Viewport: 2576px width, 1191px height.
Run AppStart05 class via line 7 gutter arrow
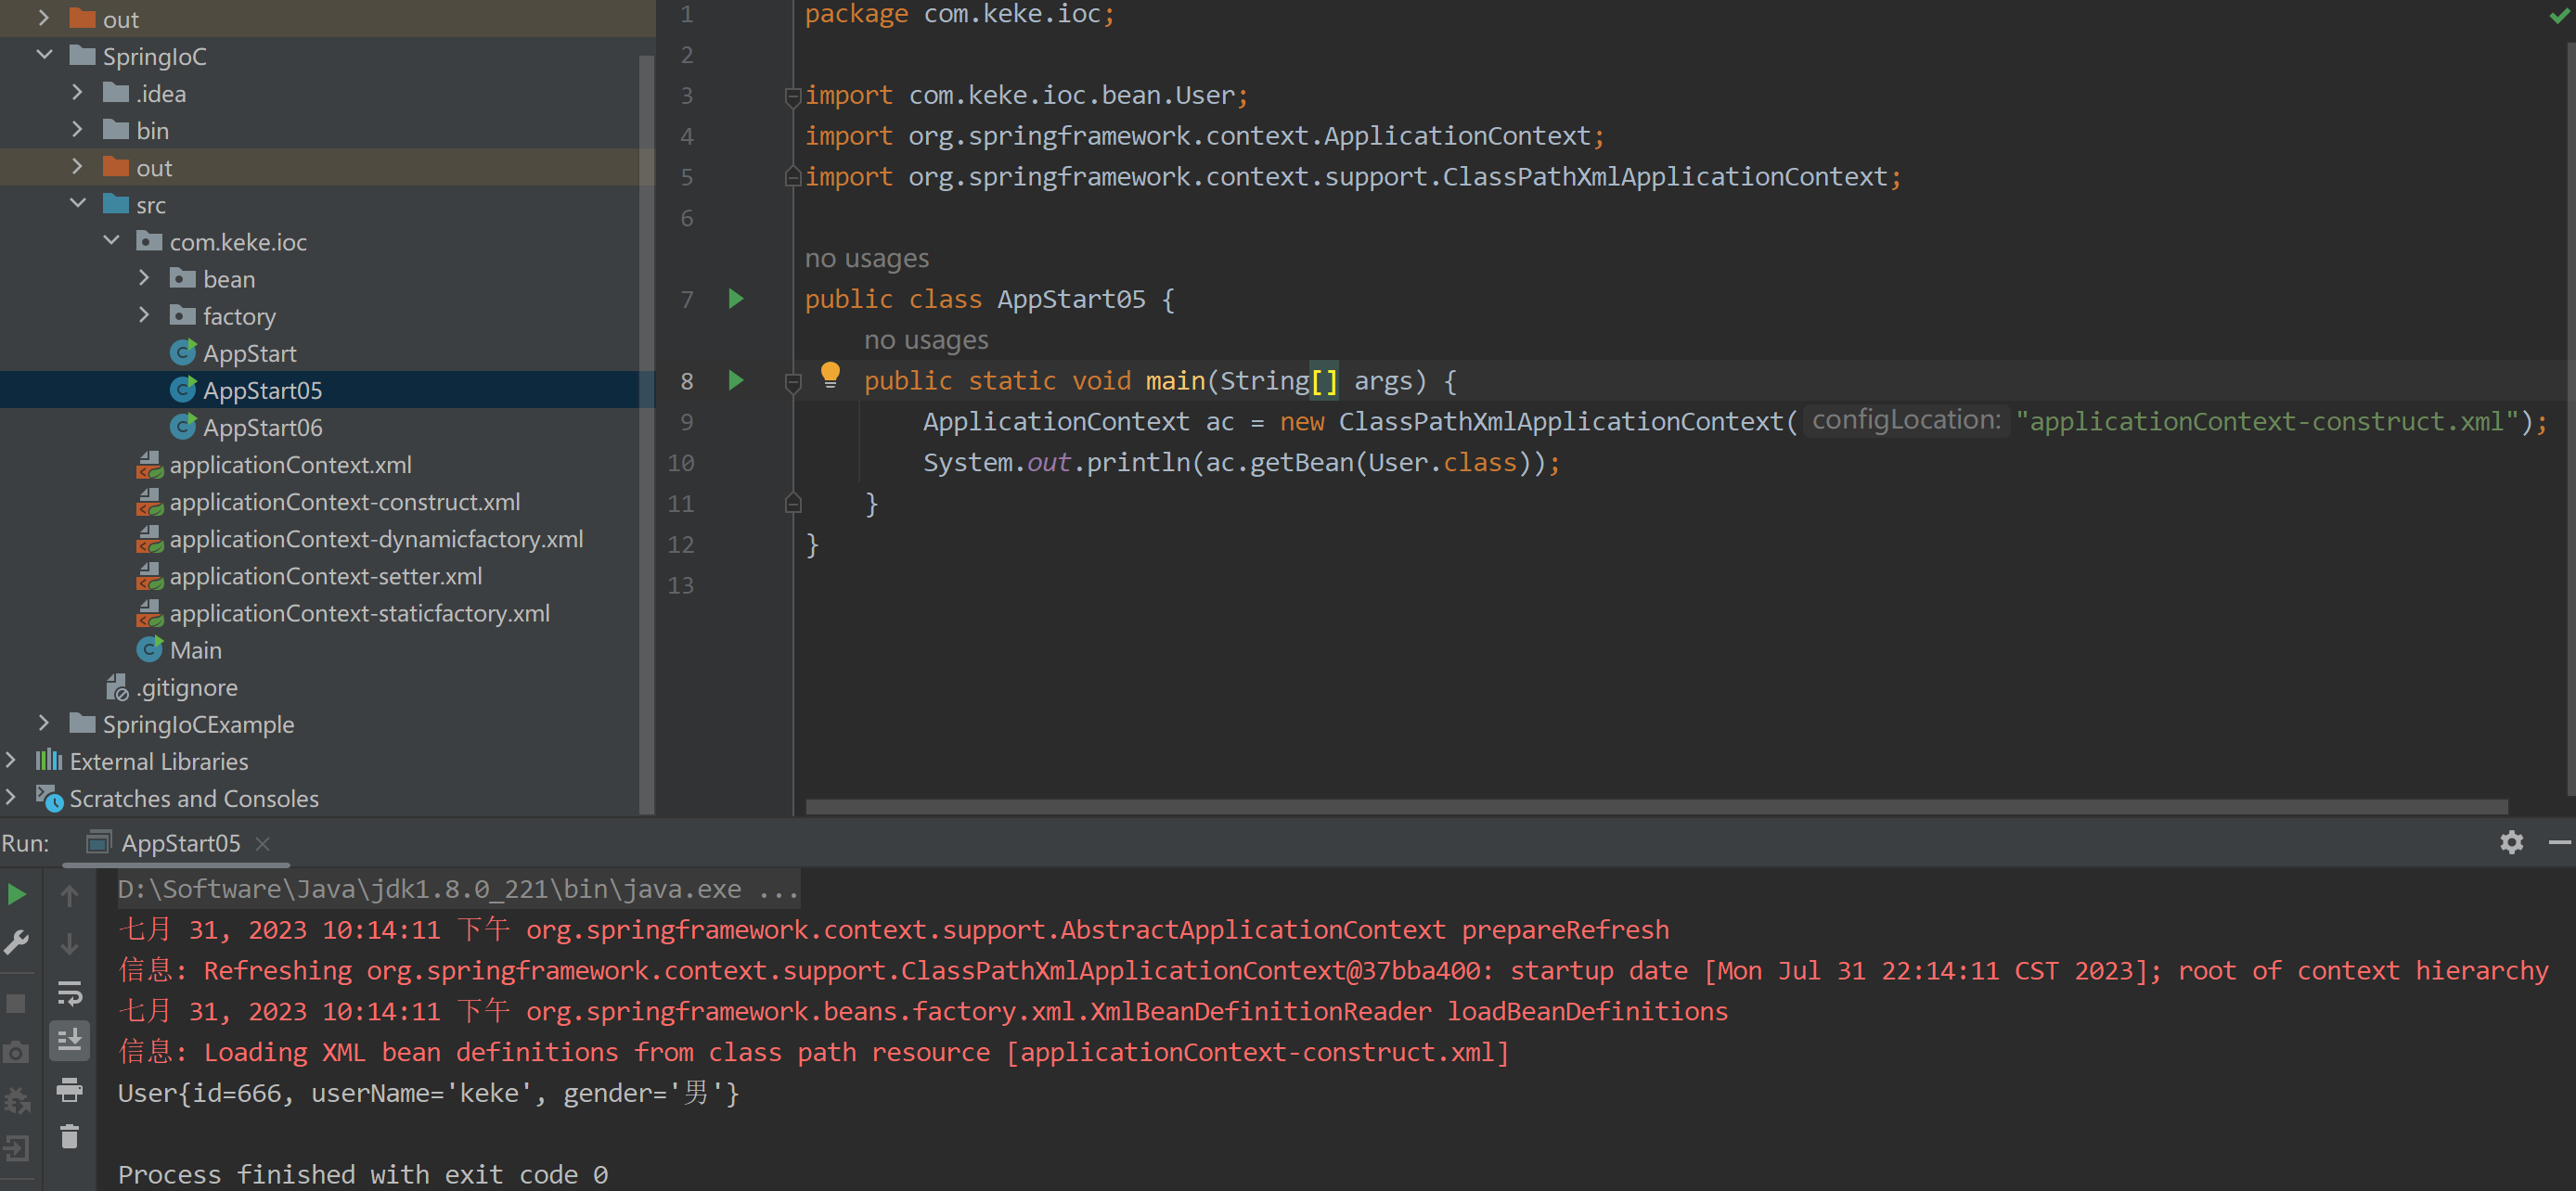pyautogui.click(x=736, y=299)
